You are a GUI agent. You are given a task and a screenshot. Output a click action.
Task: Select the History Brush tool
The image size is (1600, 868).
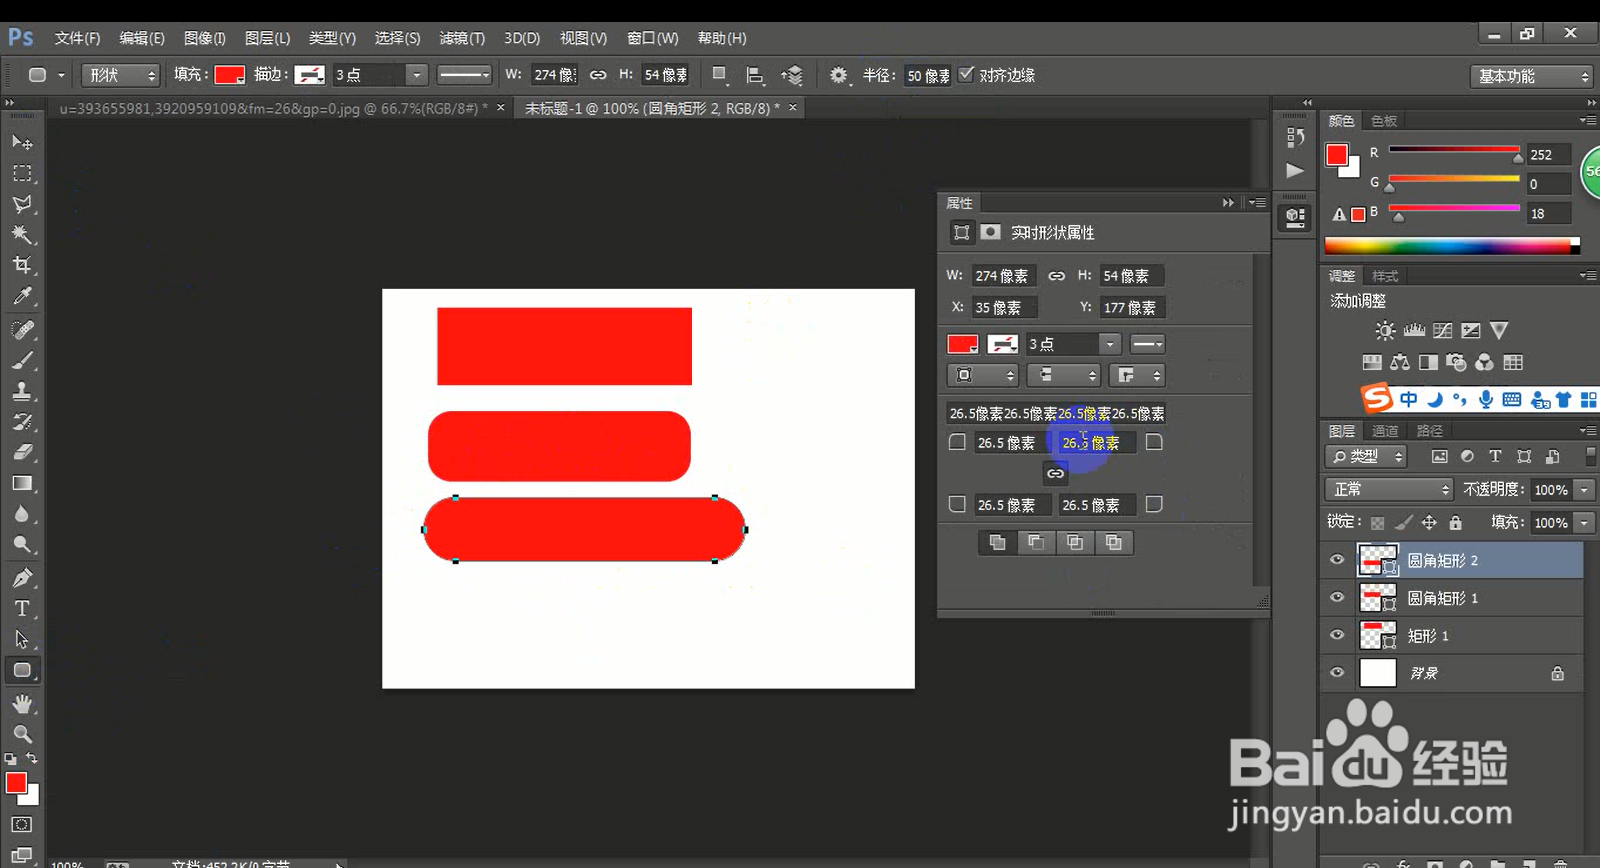(22, 421)
